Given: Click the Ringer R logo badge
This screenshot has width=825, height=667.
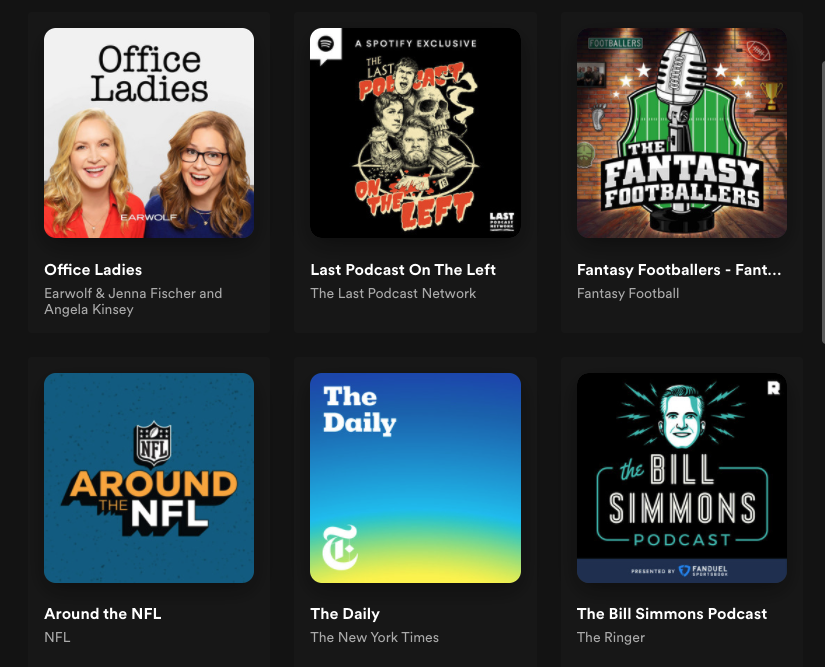Looking at the screenshot, I should [x=773, y=388].
